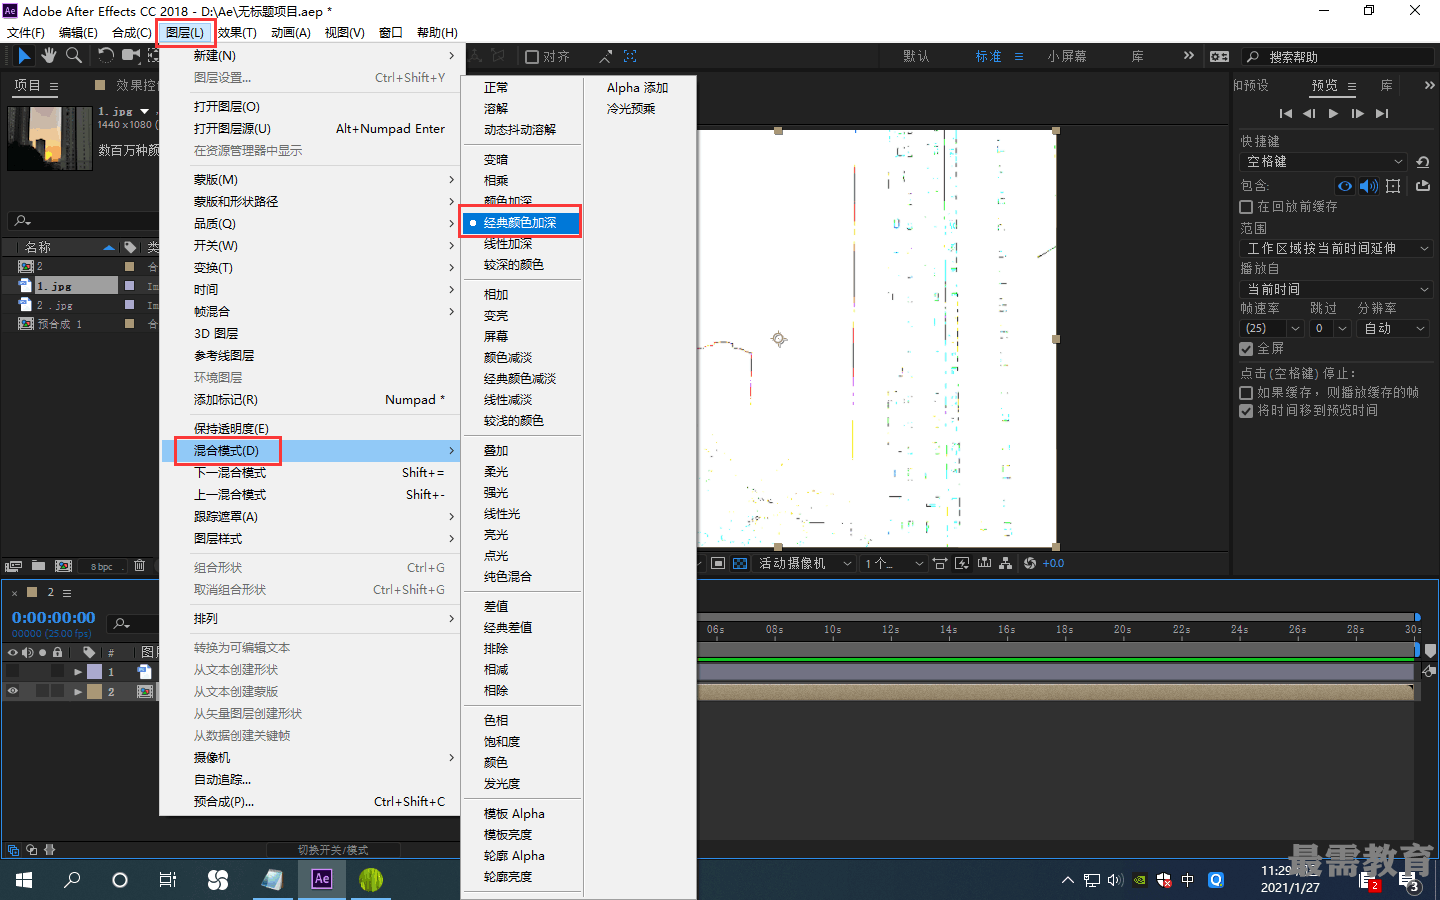The height and width of the screenshot is (900, 1440).
Task: Create new folder in project panel
Action: click(x=38, y=566)
